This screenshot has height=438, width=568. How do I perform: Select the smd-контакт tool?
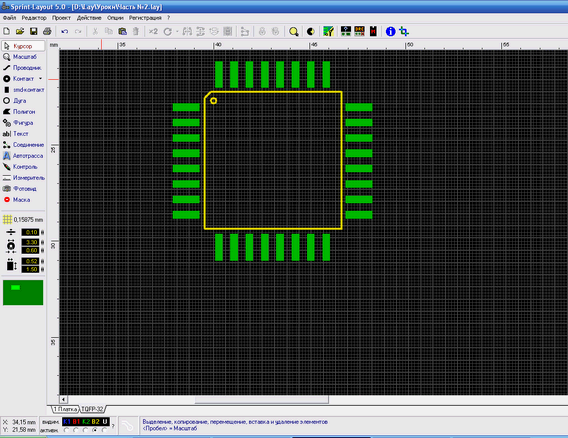click(23, 89)
